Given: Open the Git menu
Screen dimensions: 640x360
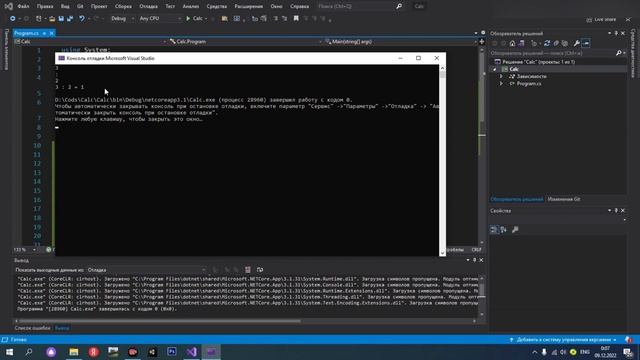Looking at the screenshot, I should (x=80, y=7).
